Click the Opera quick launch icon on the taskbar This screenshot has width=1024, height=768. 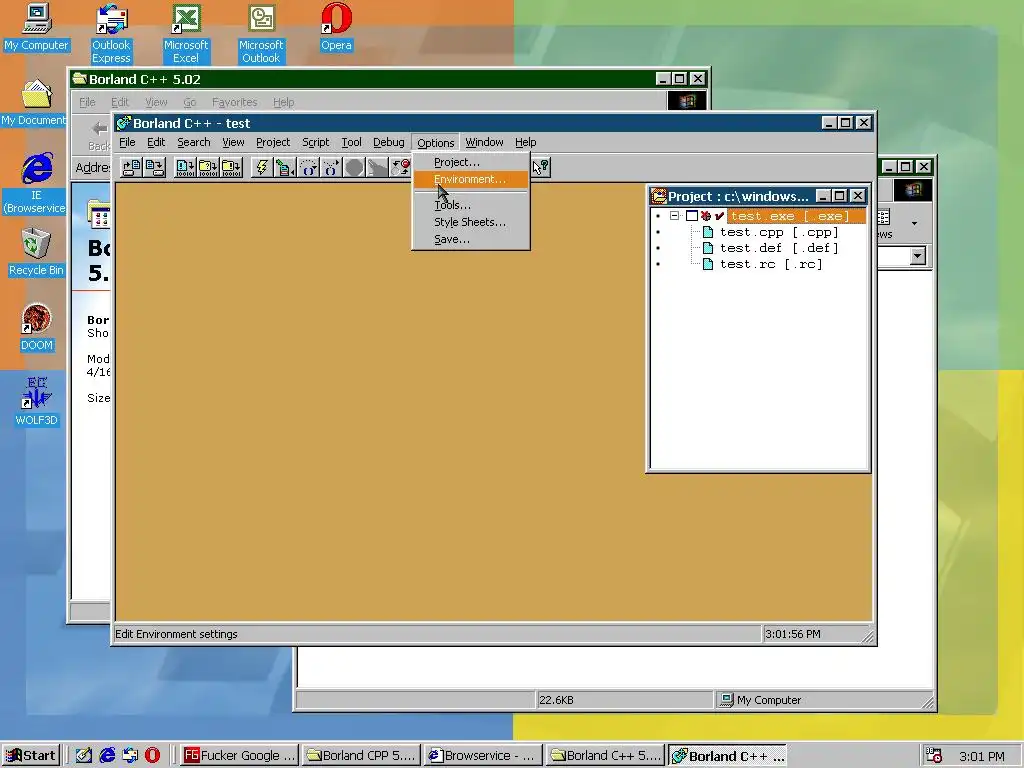(152, 755)
